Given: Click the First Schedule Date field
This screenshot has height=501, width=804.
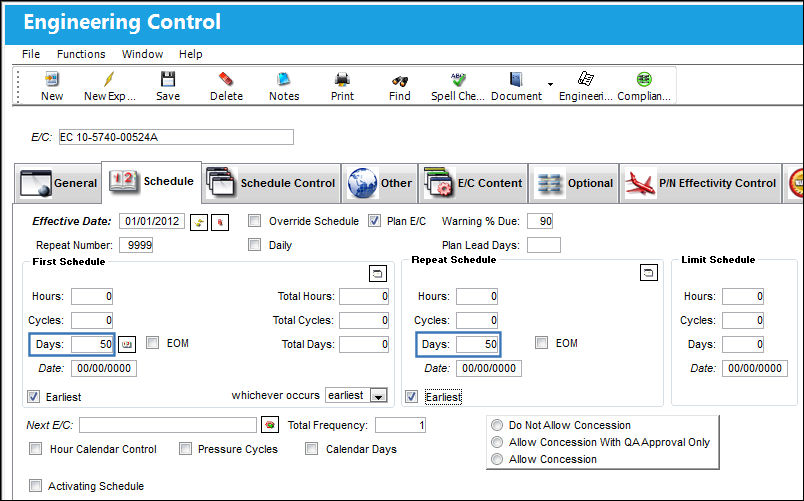Looking at the screenshot, I should 104,368.
